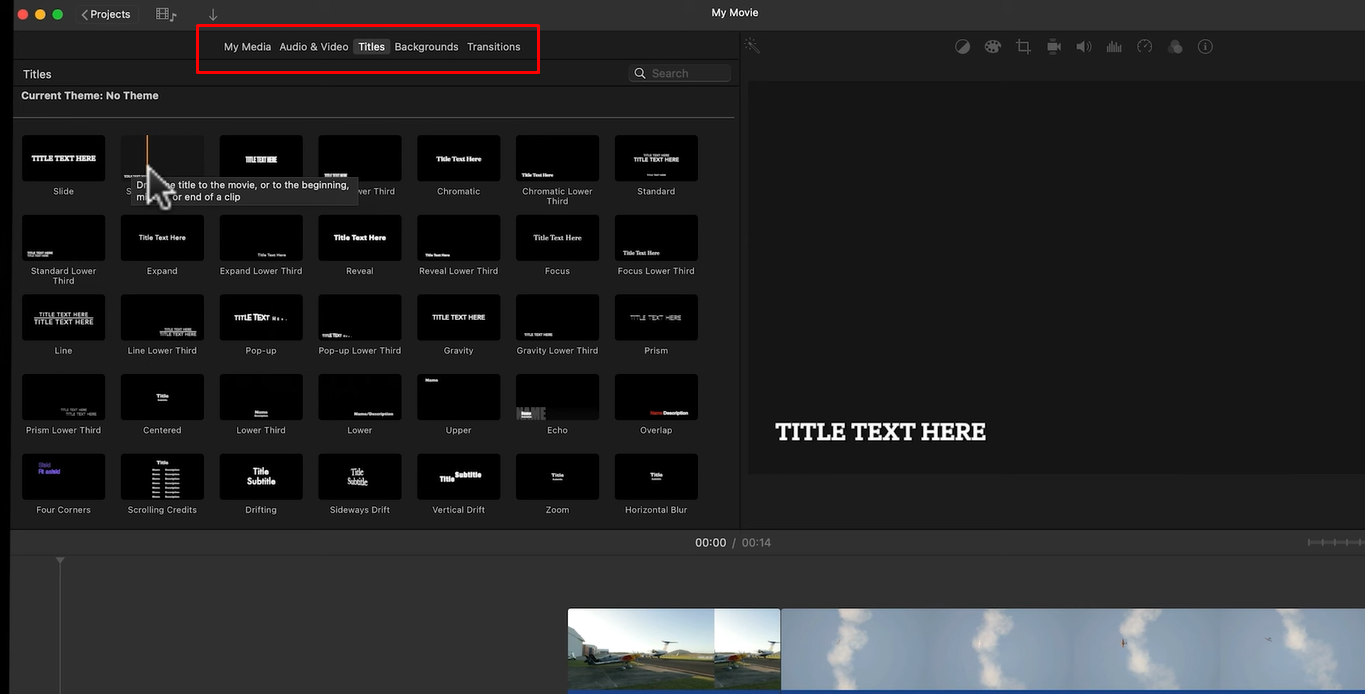Choose the Pop-up title style
The width and height of the screenshot is (1365, 694).
coord(260,317)
